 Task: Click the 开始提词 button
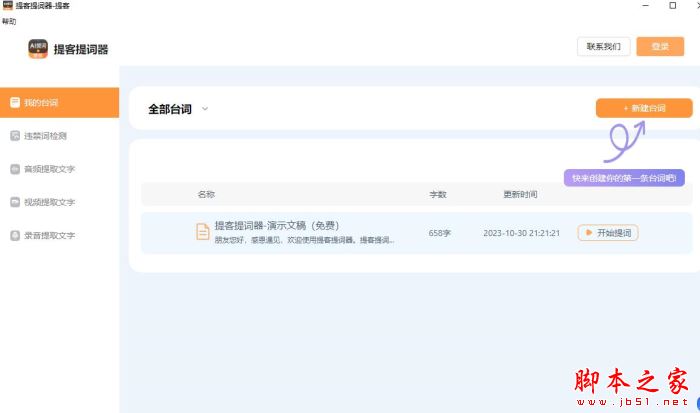[x=608, y=233]
